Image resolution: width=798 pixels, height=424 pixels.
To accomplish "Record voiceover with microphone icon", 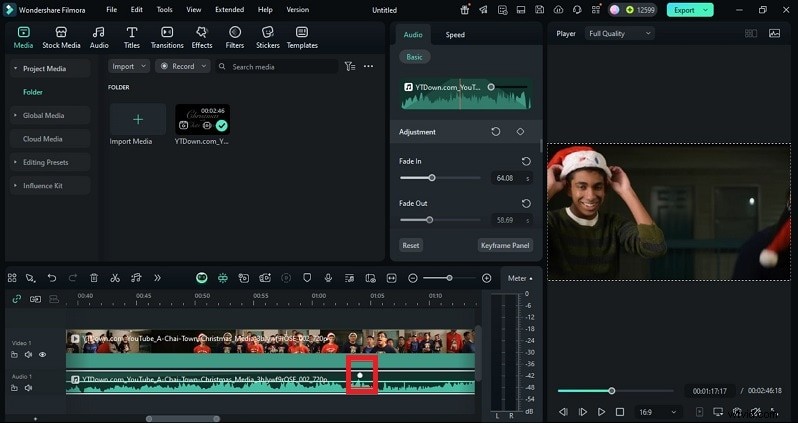I will [328, 278].
